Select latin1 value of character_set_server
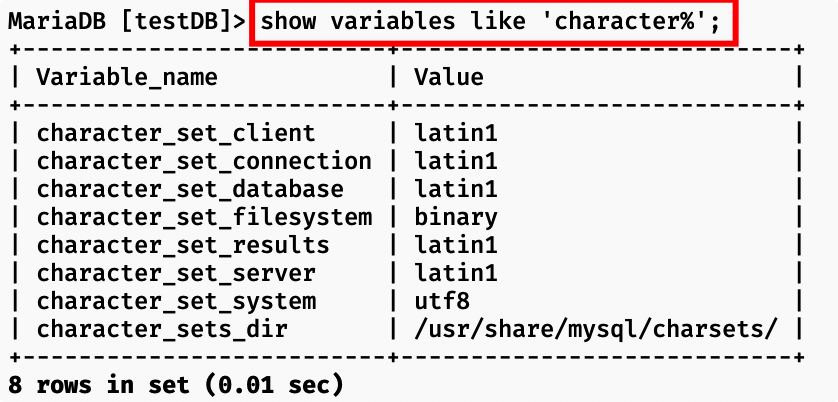 (x=456, y=273)
